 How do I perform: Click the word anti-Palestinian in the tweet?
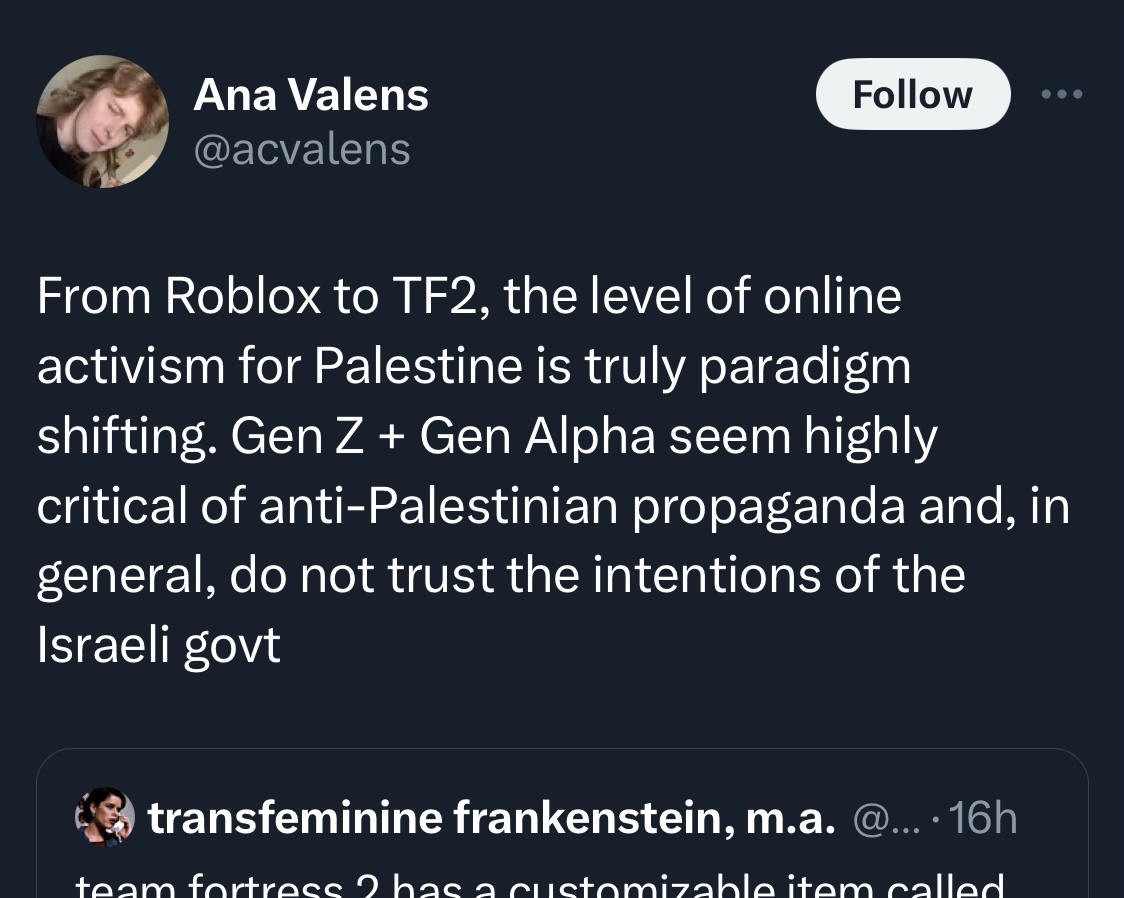pyautogui.click(x=438, y=506)
